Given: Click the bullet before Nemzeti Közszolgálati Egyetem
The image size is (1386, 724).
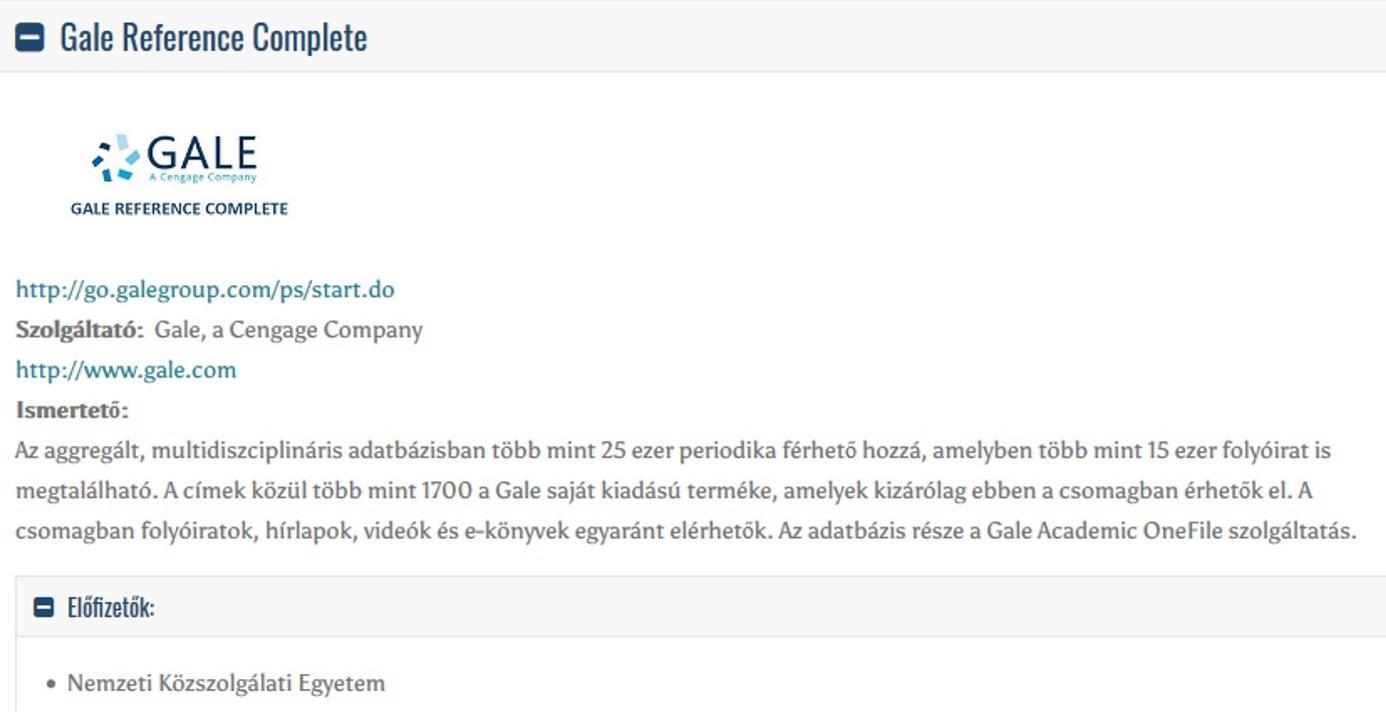Looking at the screenshot, I should [51, 685].
